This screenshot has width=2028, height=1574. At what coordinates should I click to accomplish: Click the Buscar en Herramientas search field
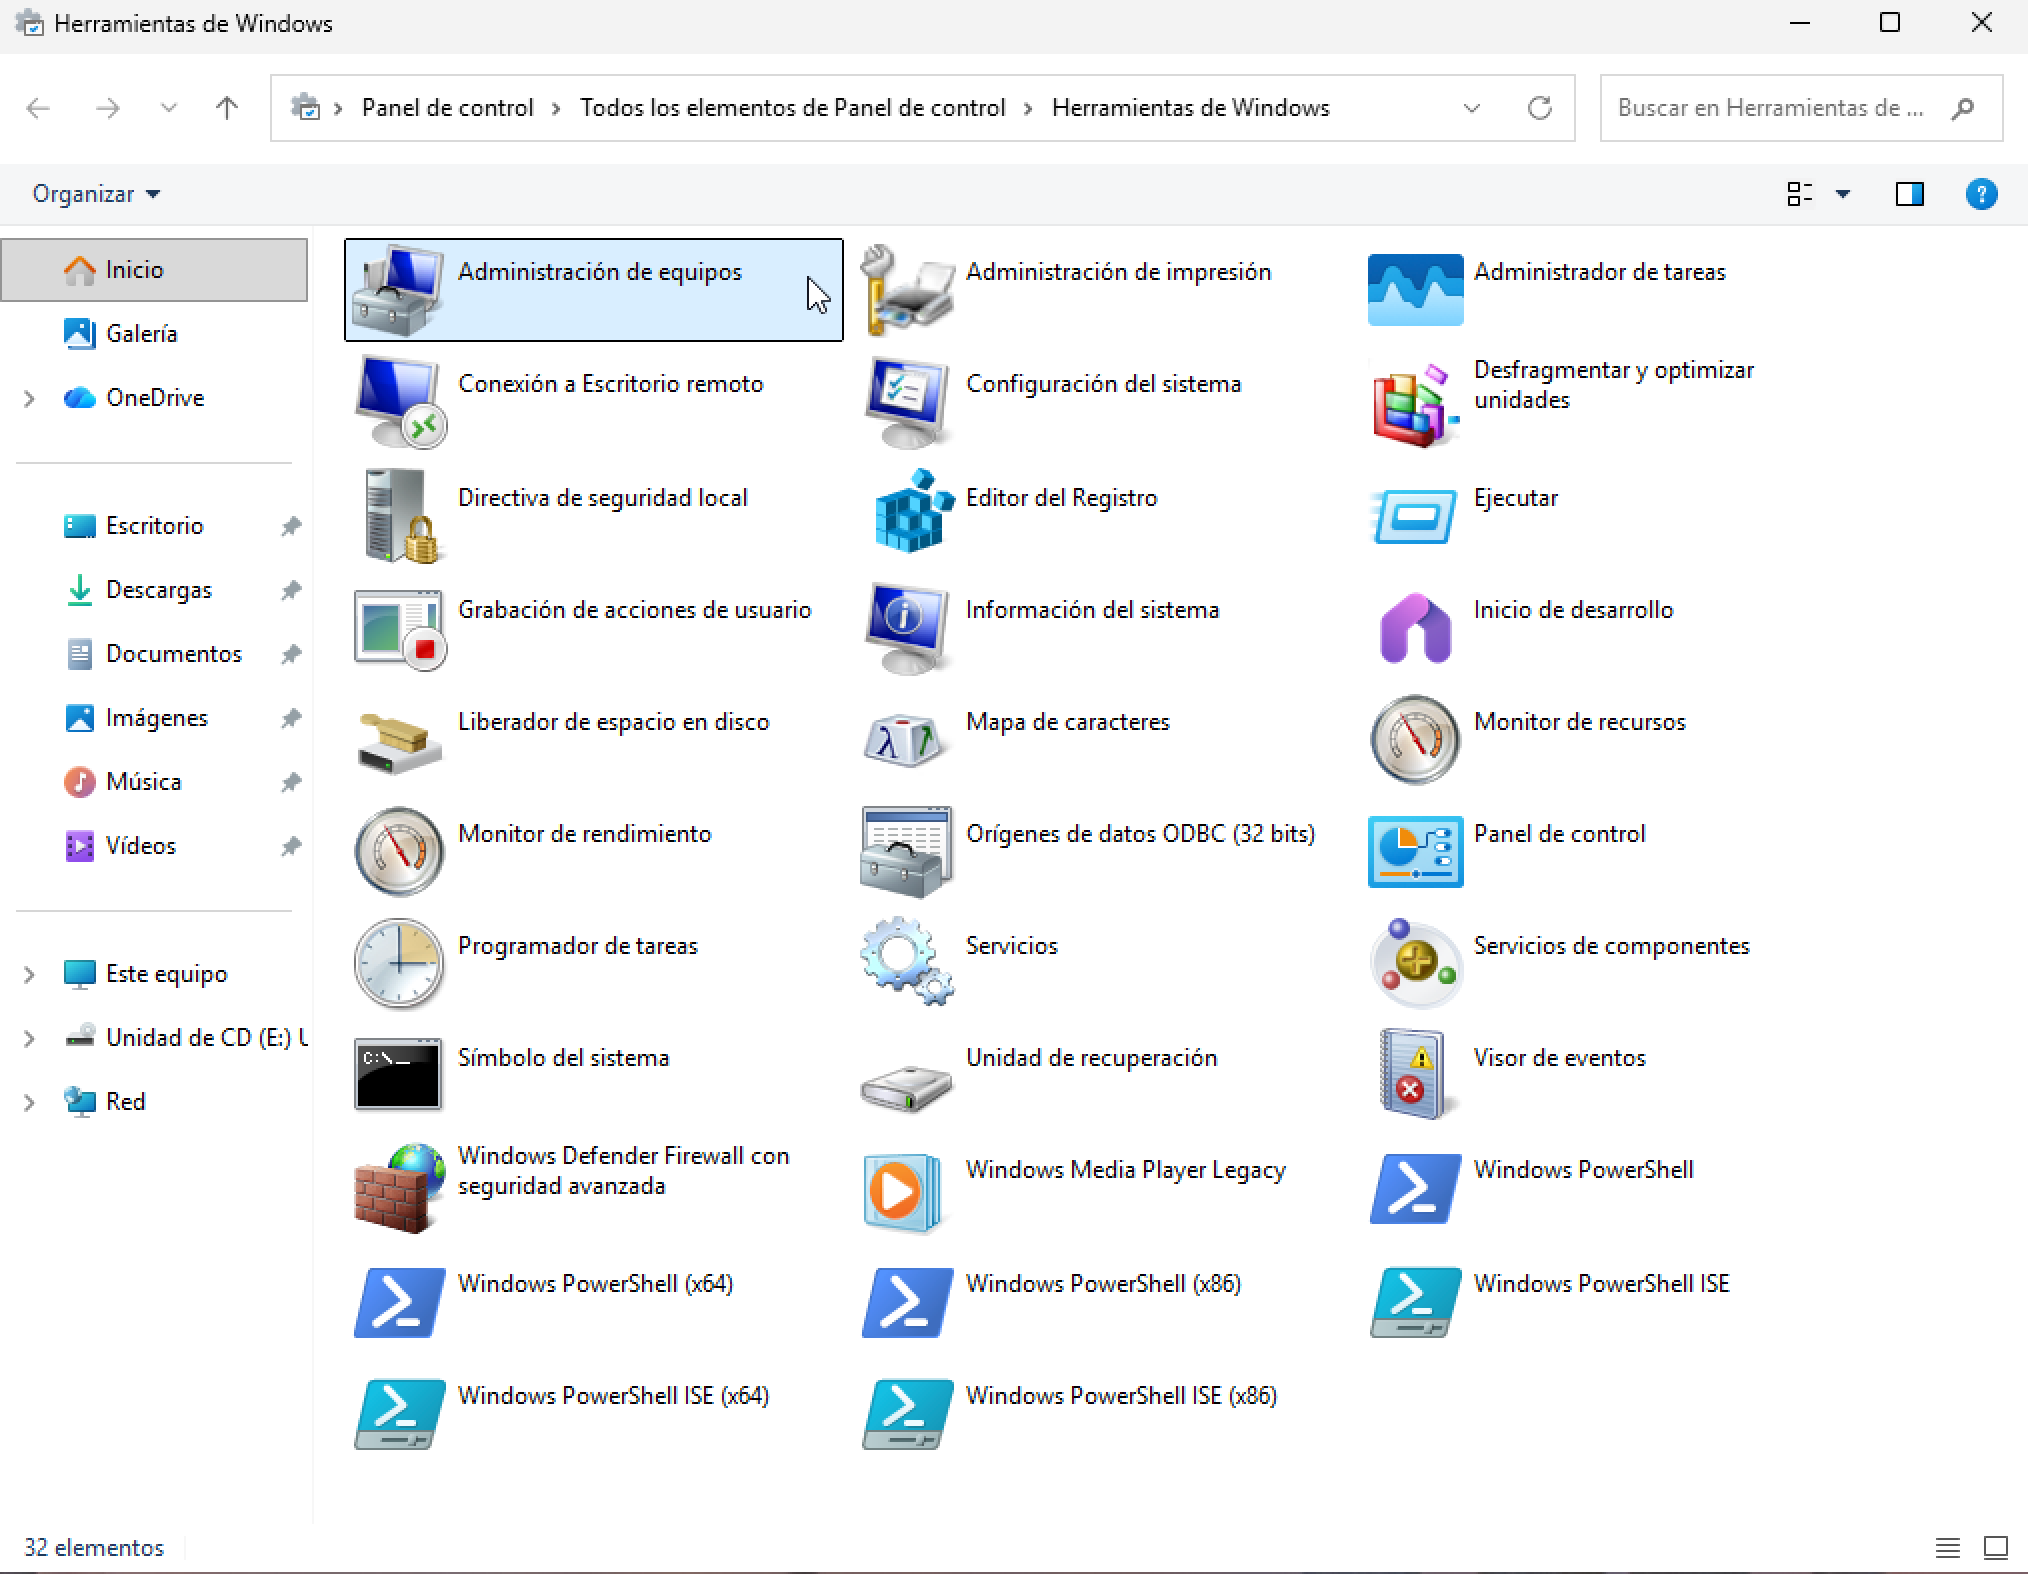pyautogui.click(x=1801, y=108)
